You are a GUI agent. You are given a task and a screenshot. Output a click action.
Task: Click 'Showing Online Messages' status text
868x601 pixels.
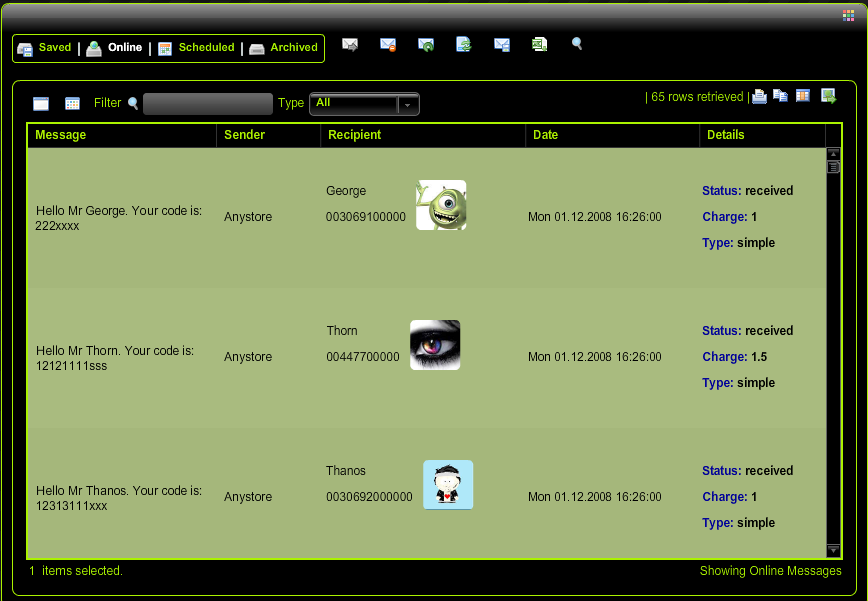tap(771, 571)
